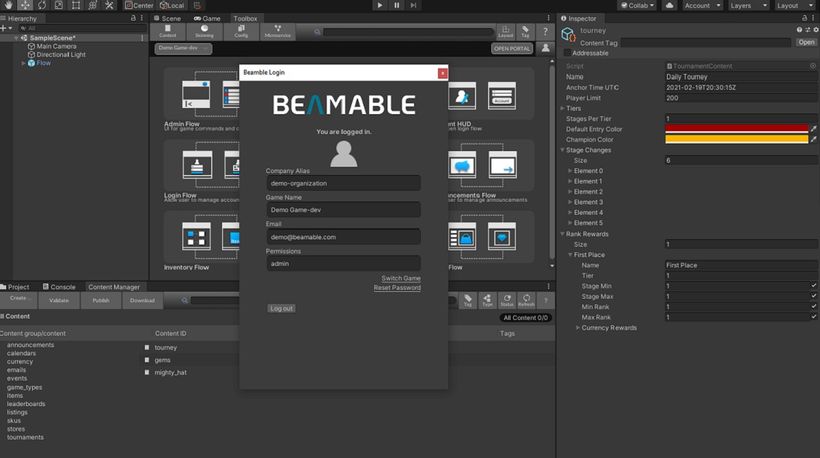Click the Status filter icon in Content Manager
Viewport: 820px width, 458px height.
(507, 300)
